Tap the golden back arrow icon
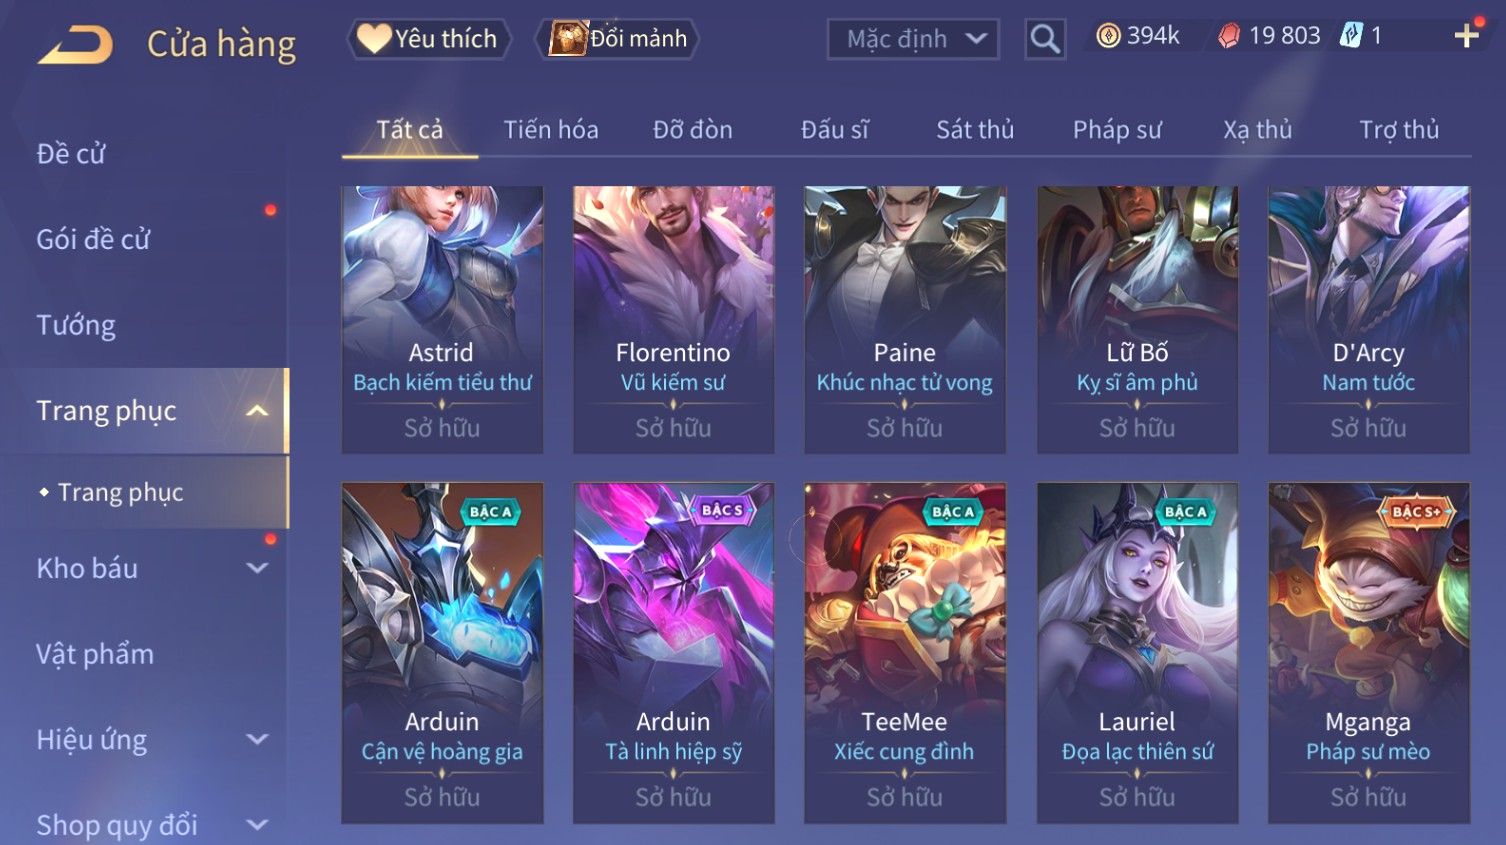Image resolution: width=1506 pixels, height=845 pixels. coord(75,44)
